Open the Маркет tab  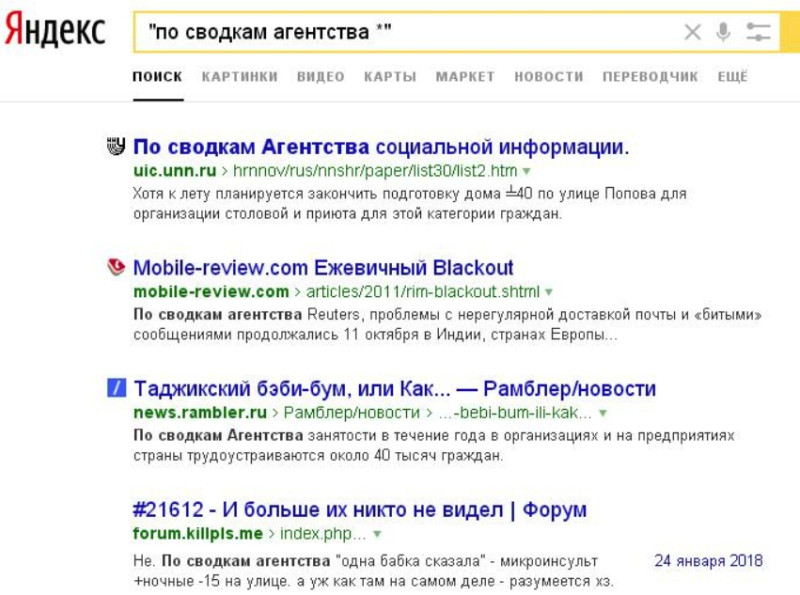coord(465,77)
